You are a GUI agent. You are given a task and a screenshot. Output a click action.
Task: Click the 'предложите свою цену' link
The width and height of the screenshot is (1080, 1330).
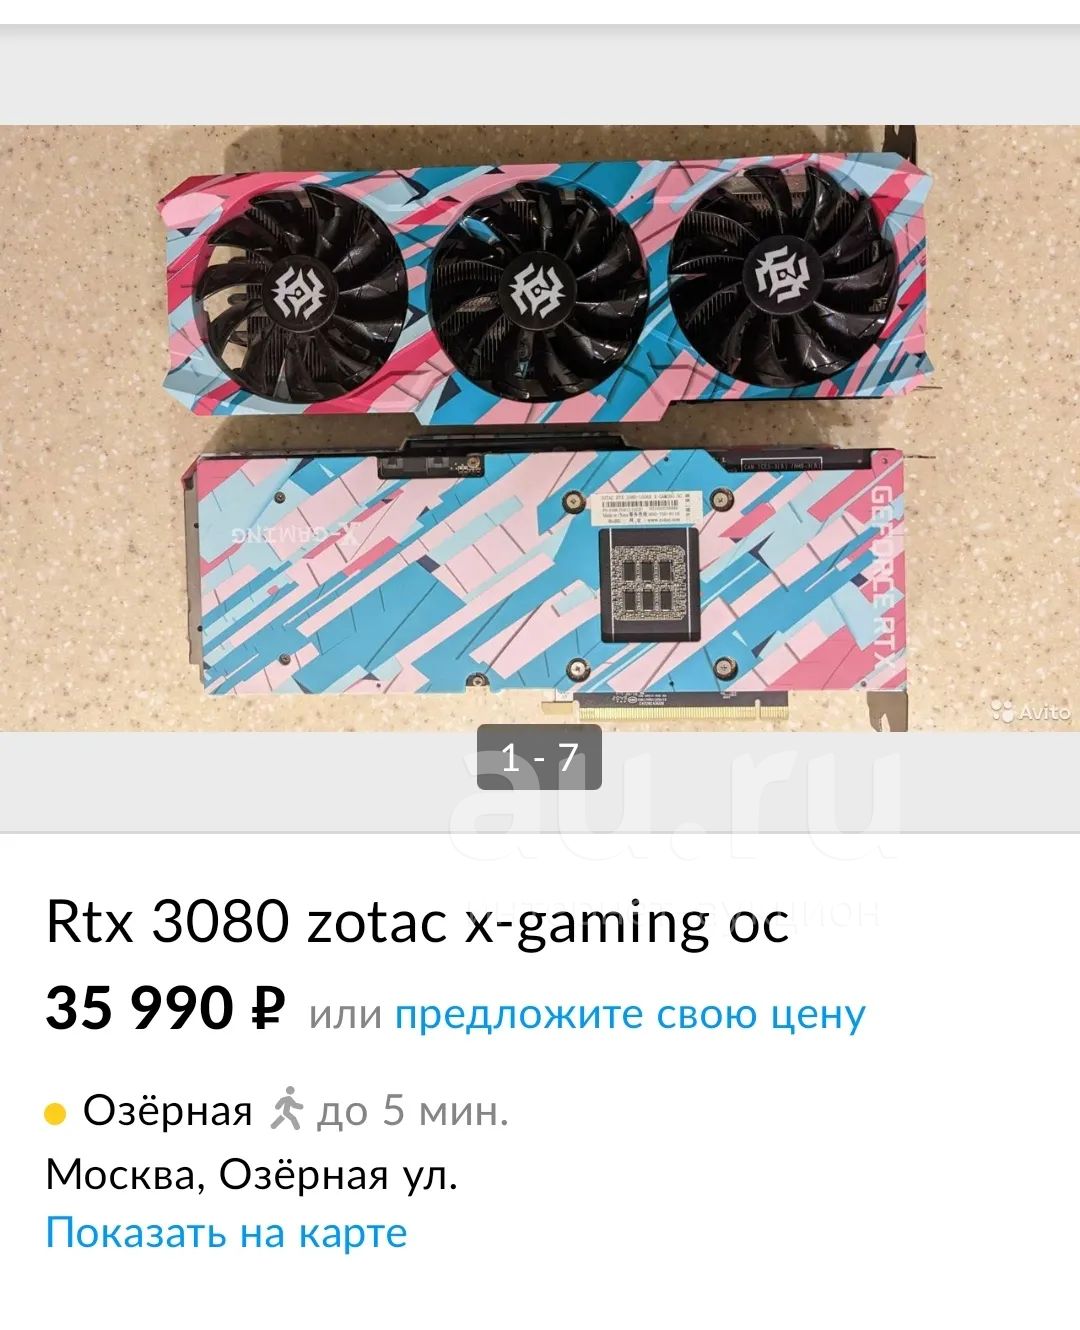coord(631,1014)
